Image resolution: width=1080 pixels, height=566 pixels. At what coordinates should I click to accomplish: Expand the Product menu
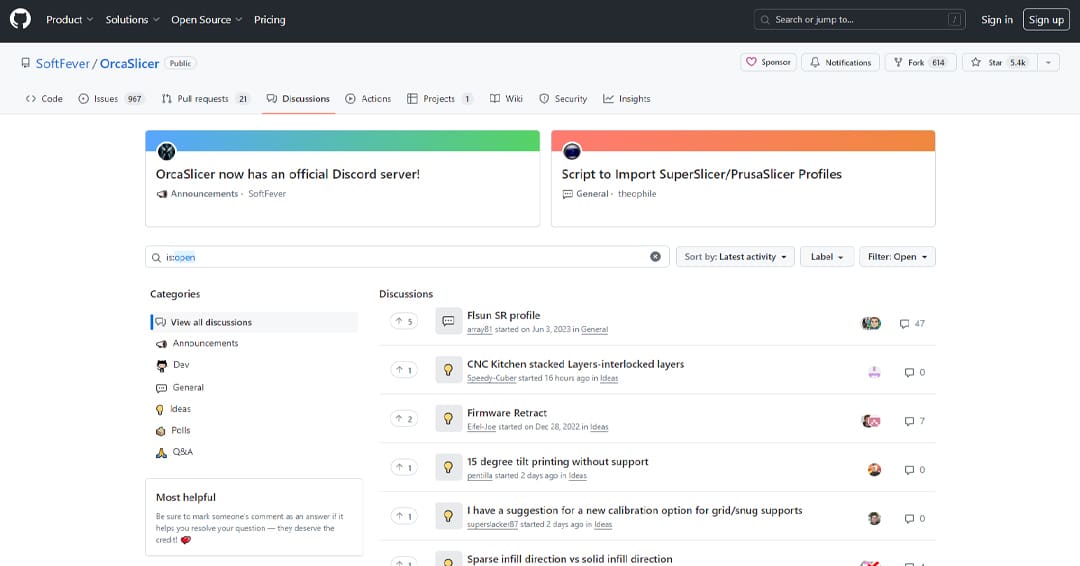click(69, 20)
